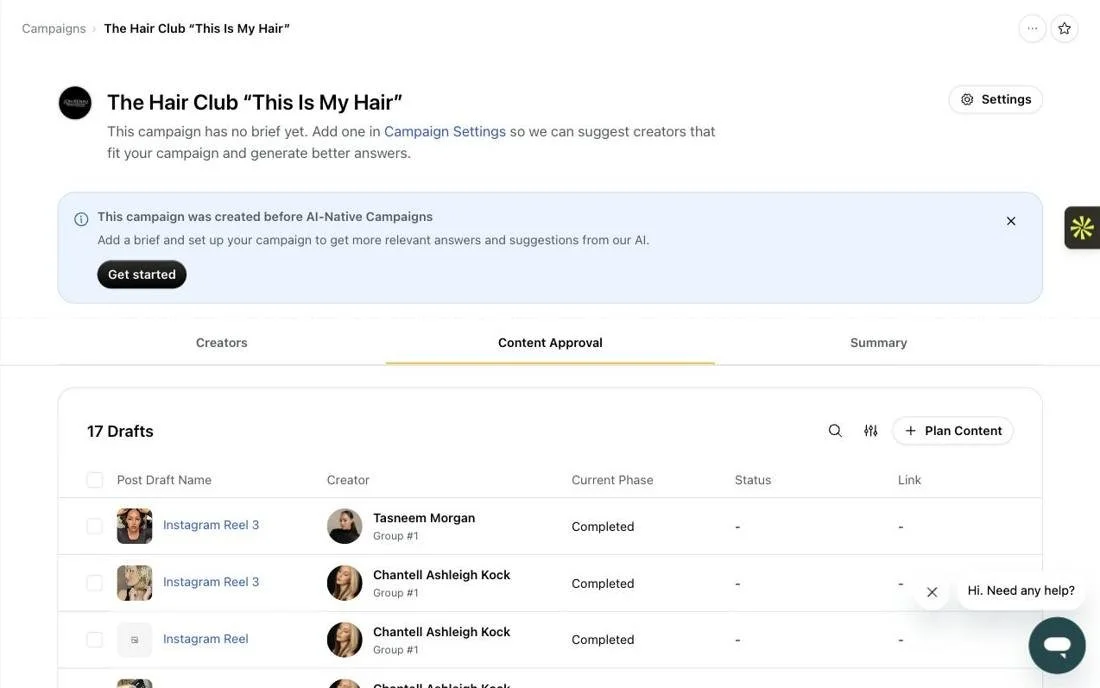Open the Summary tab
The image size is (1100, 688).
pos(878,343)
